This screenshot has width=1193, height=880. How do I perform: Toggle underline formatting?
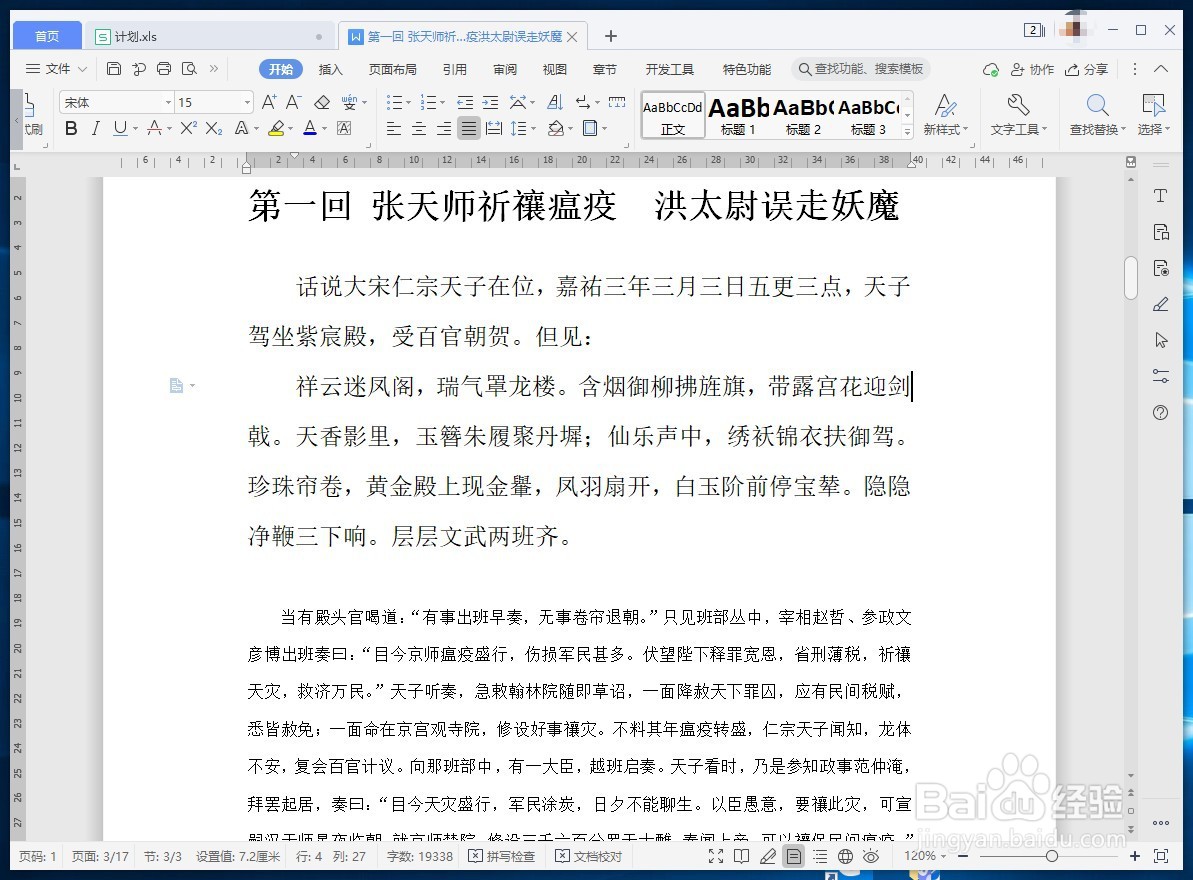tap(119, 129)
